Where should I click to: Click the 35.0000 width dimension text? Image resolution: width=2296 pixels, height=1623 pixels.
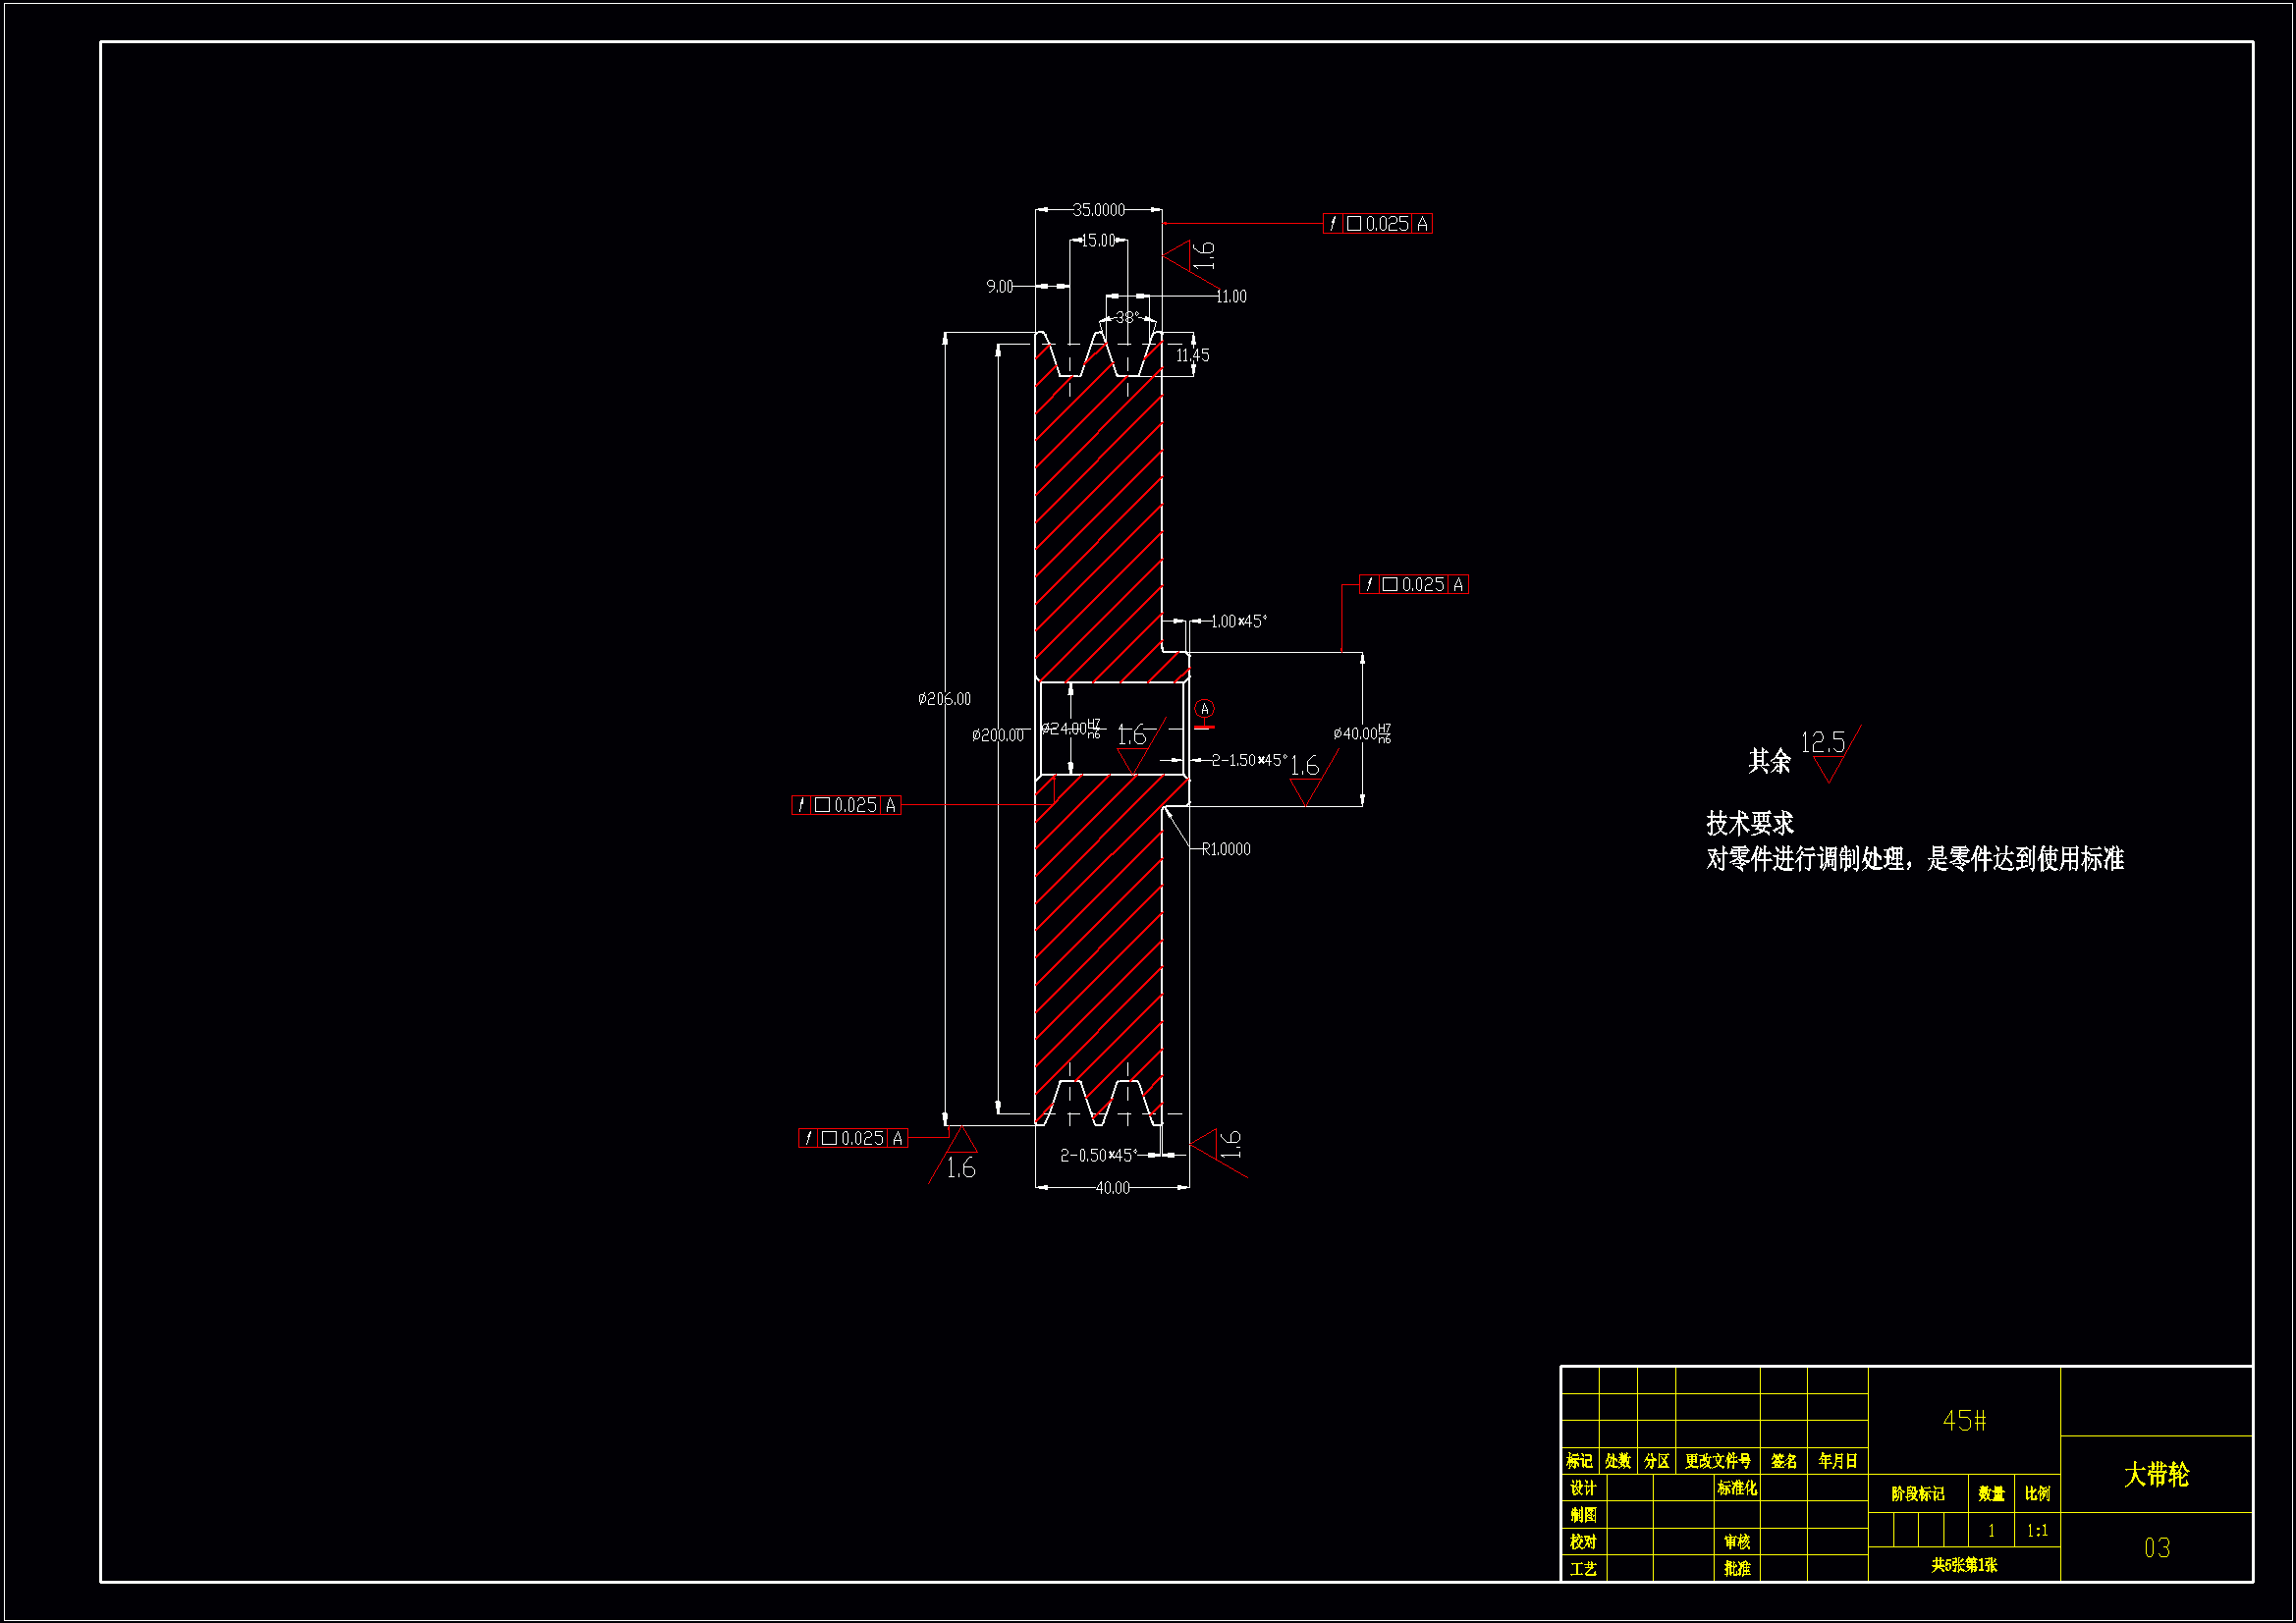(x=1098, y=210)
